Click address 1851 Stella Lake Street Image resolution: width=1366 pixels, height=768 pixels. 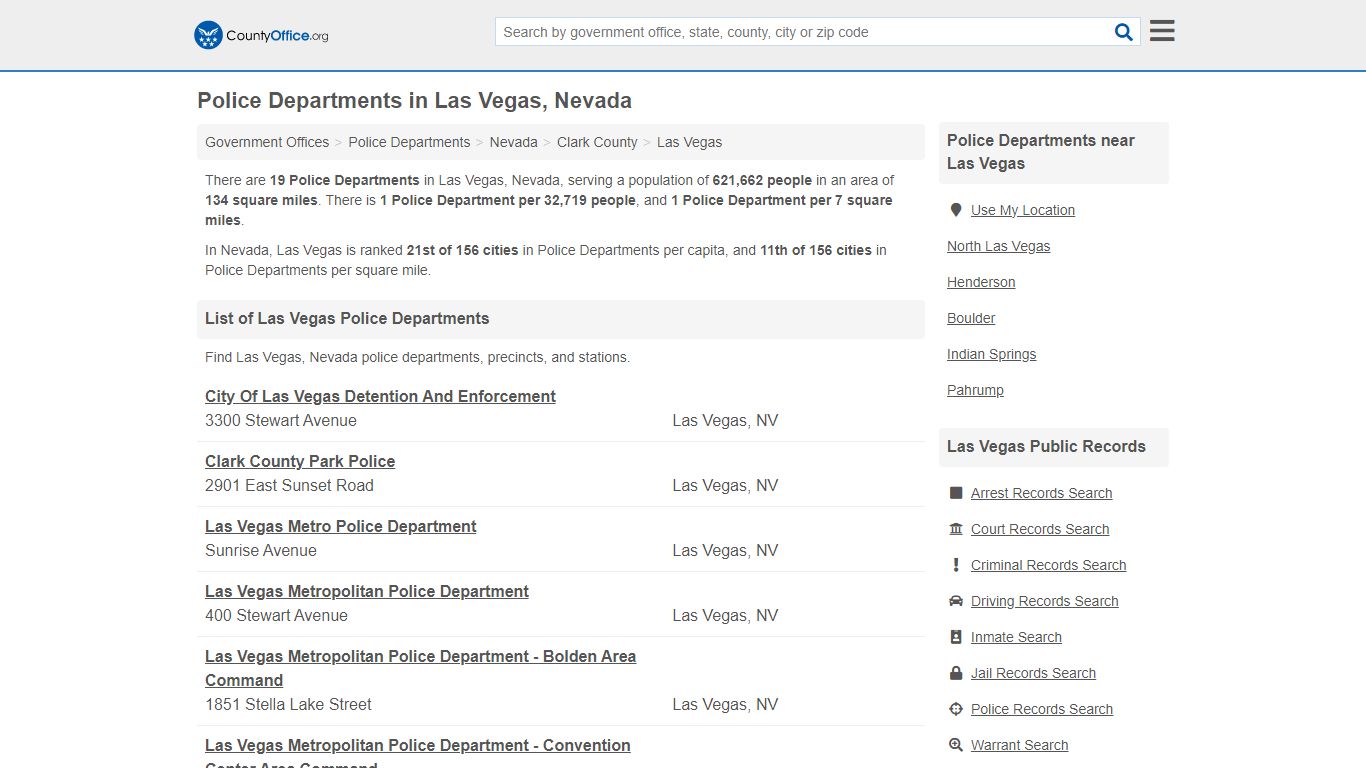pos(288,704)
